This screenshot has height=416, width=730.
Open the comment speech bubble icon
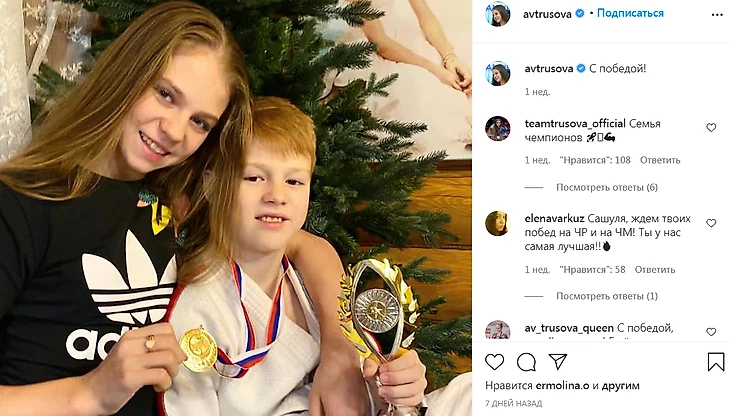[526, 362]
